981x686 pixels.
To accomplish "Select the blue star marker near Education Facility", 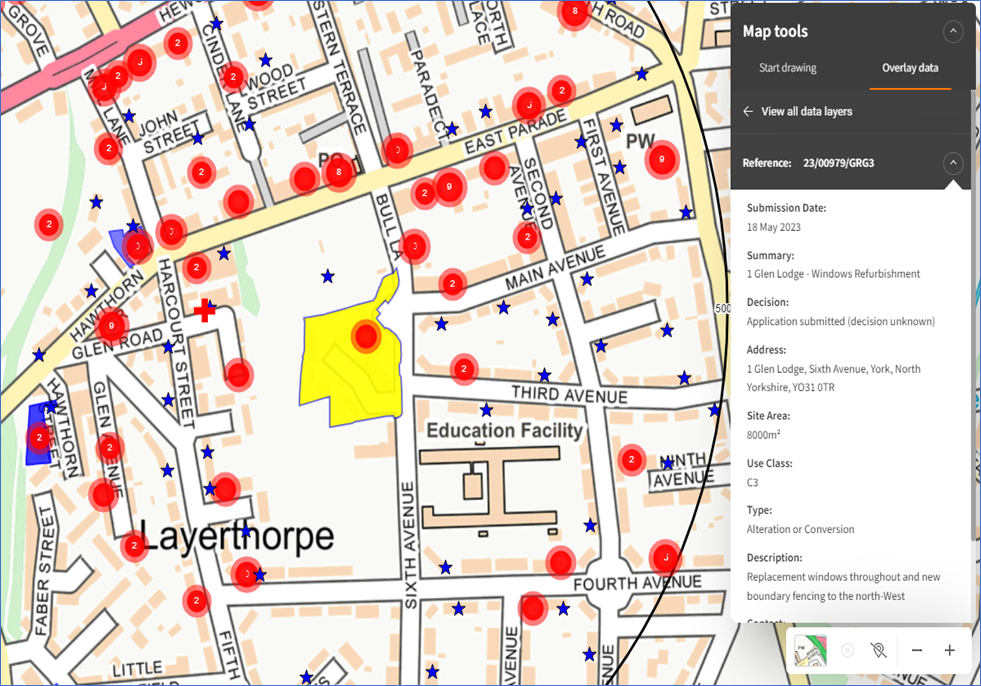I will [x=487, y=409].
